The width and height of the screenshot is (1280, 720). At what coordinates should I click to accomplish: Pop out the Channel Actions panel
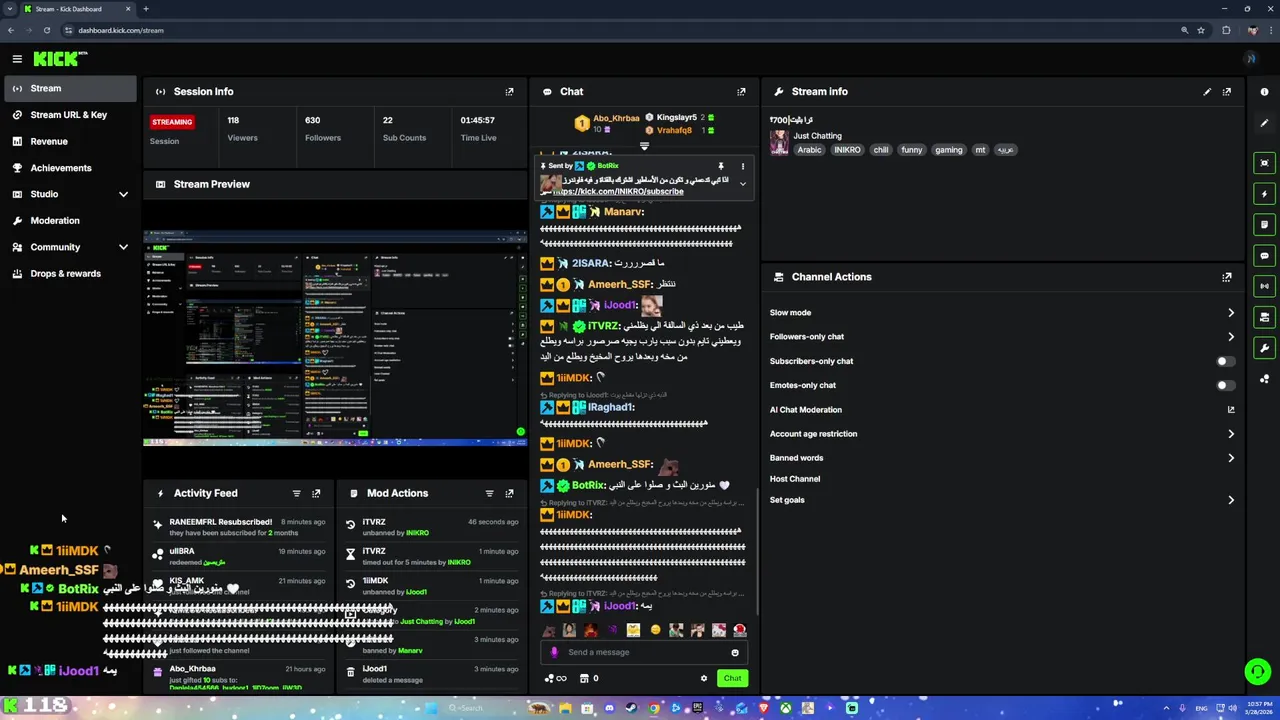point(1227,277)
